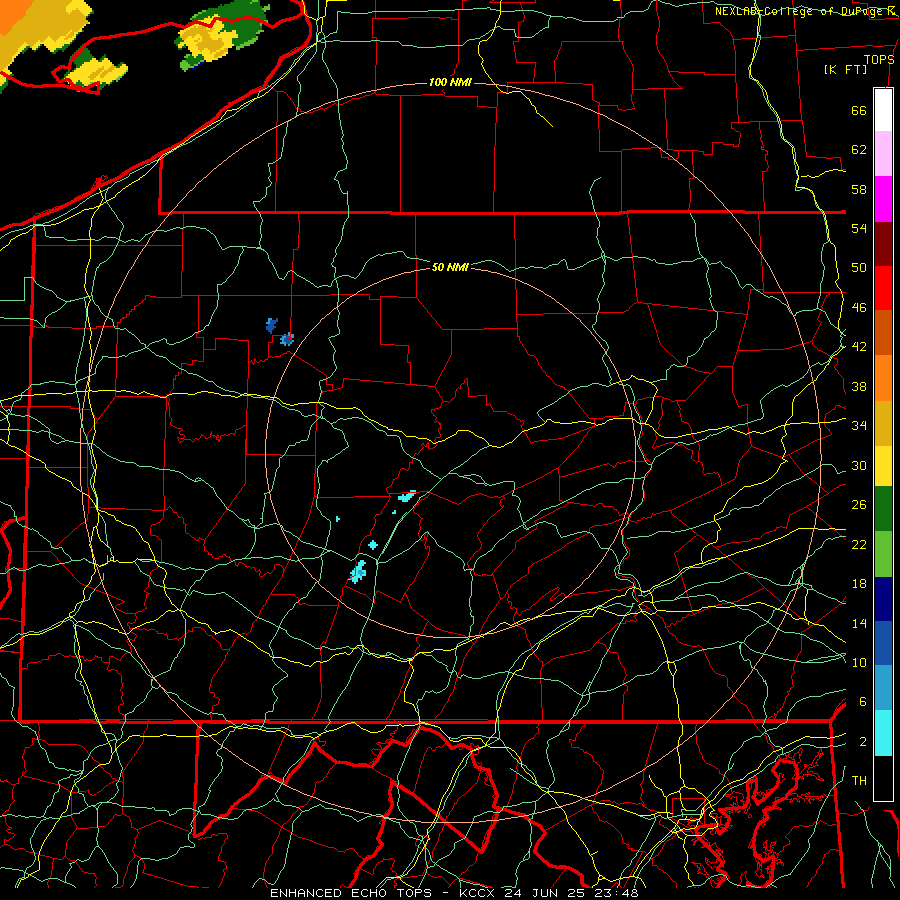Click the Enhanced Echo Tops KCCX timestamp caption
Screen dimensions: 900x900
pos(454,893)
